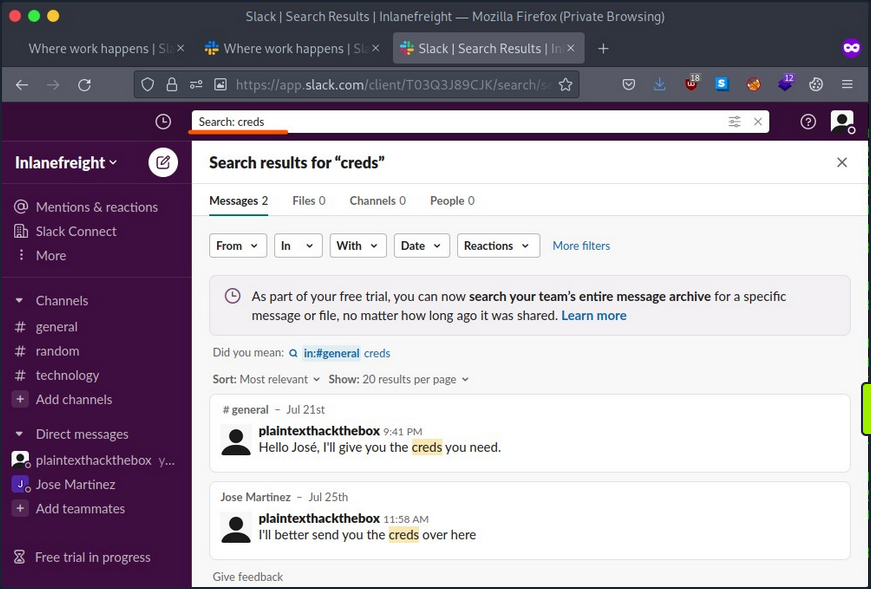Open the general channel in sidebar
Screen dimensions: 871x589
pyautogui.click(x=57, y=327)
